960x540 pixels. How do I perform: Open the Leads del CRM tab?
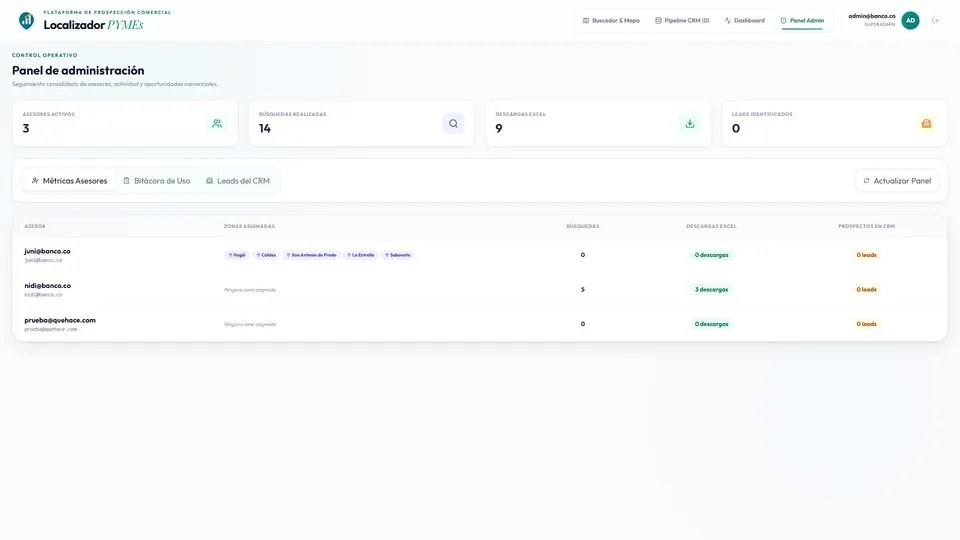tap(238, 181)
